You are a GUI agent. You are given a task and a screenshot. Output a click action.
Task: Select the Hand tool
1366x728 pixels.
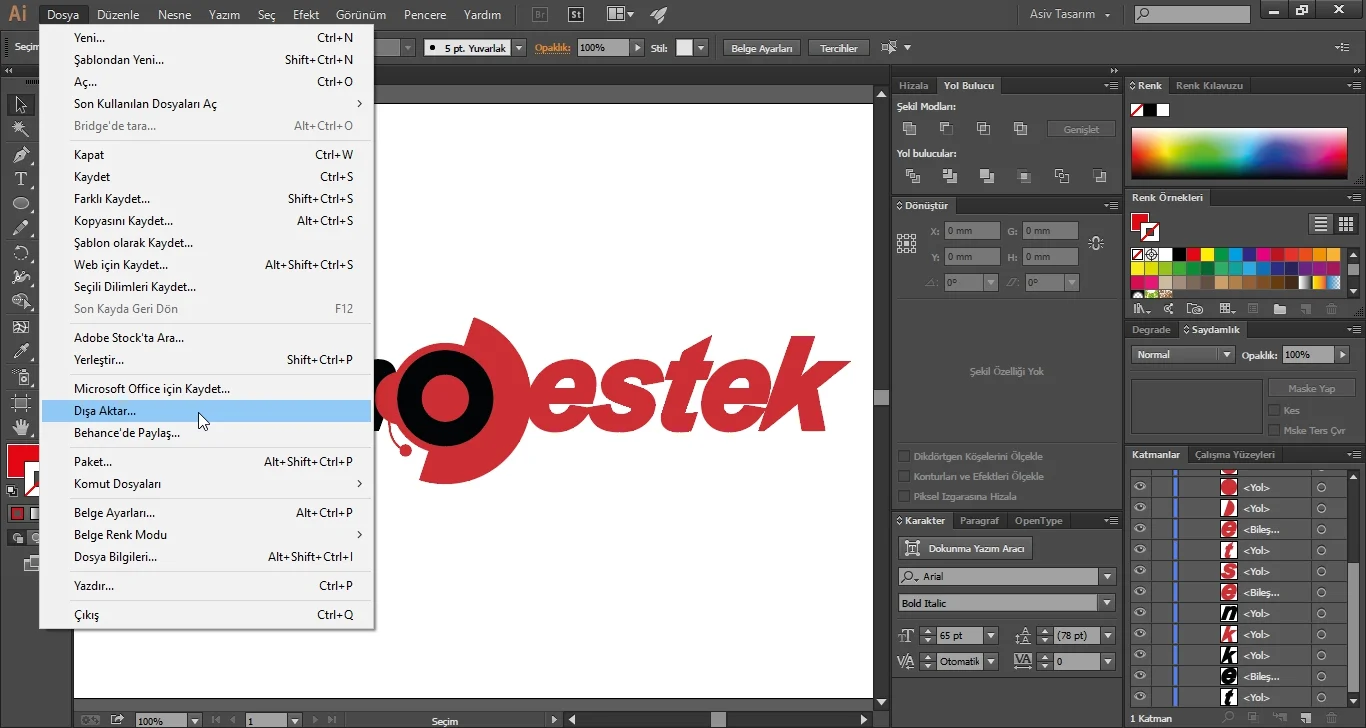coord(20,427)
